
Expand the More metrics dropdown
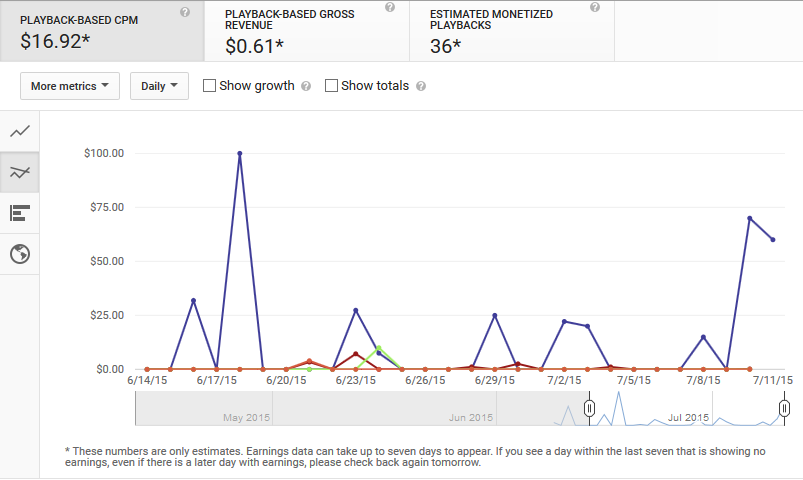click(70, 86)
